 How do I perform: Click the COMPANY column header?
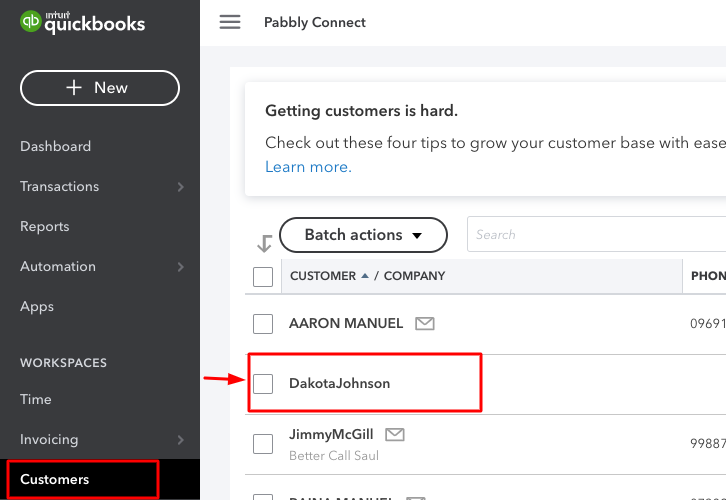[x=414, y=276]
